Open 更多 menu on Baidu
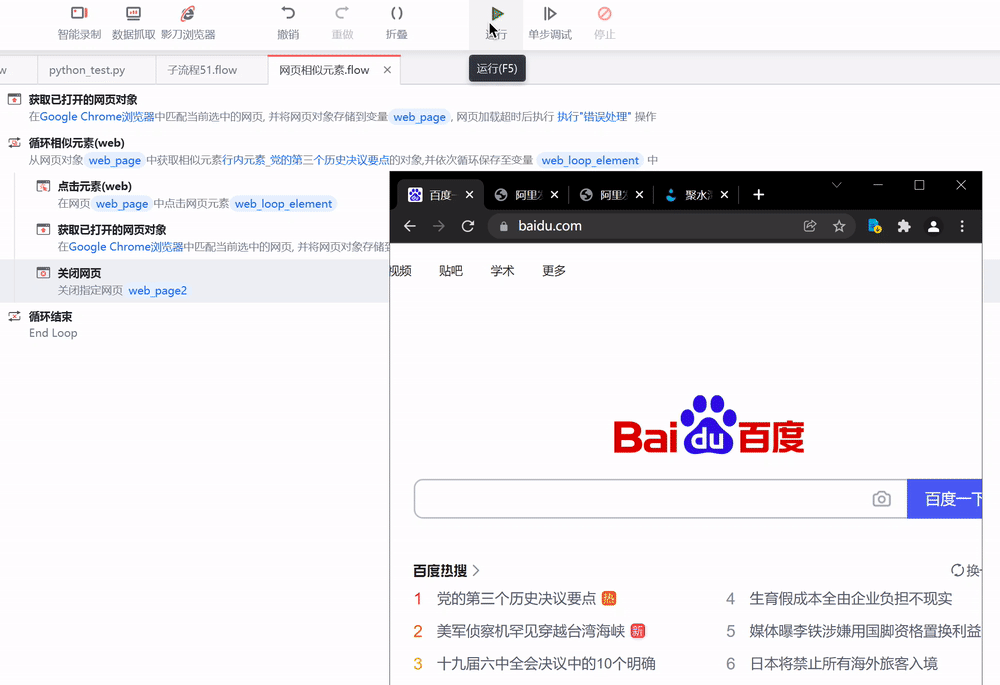 coord(554,270)
